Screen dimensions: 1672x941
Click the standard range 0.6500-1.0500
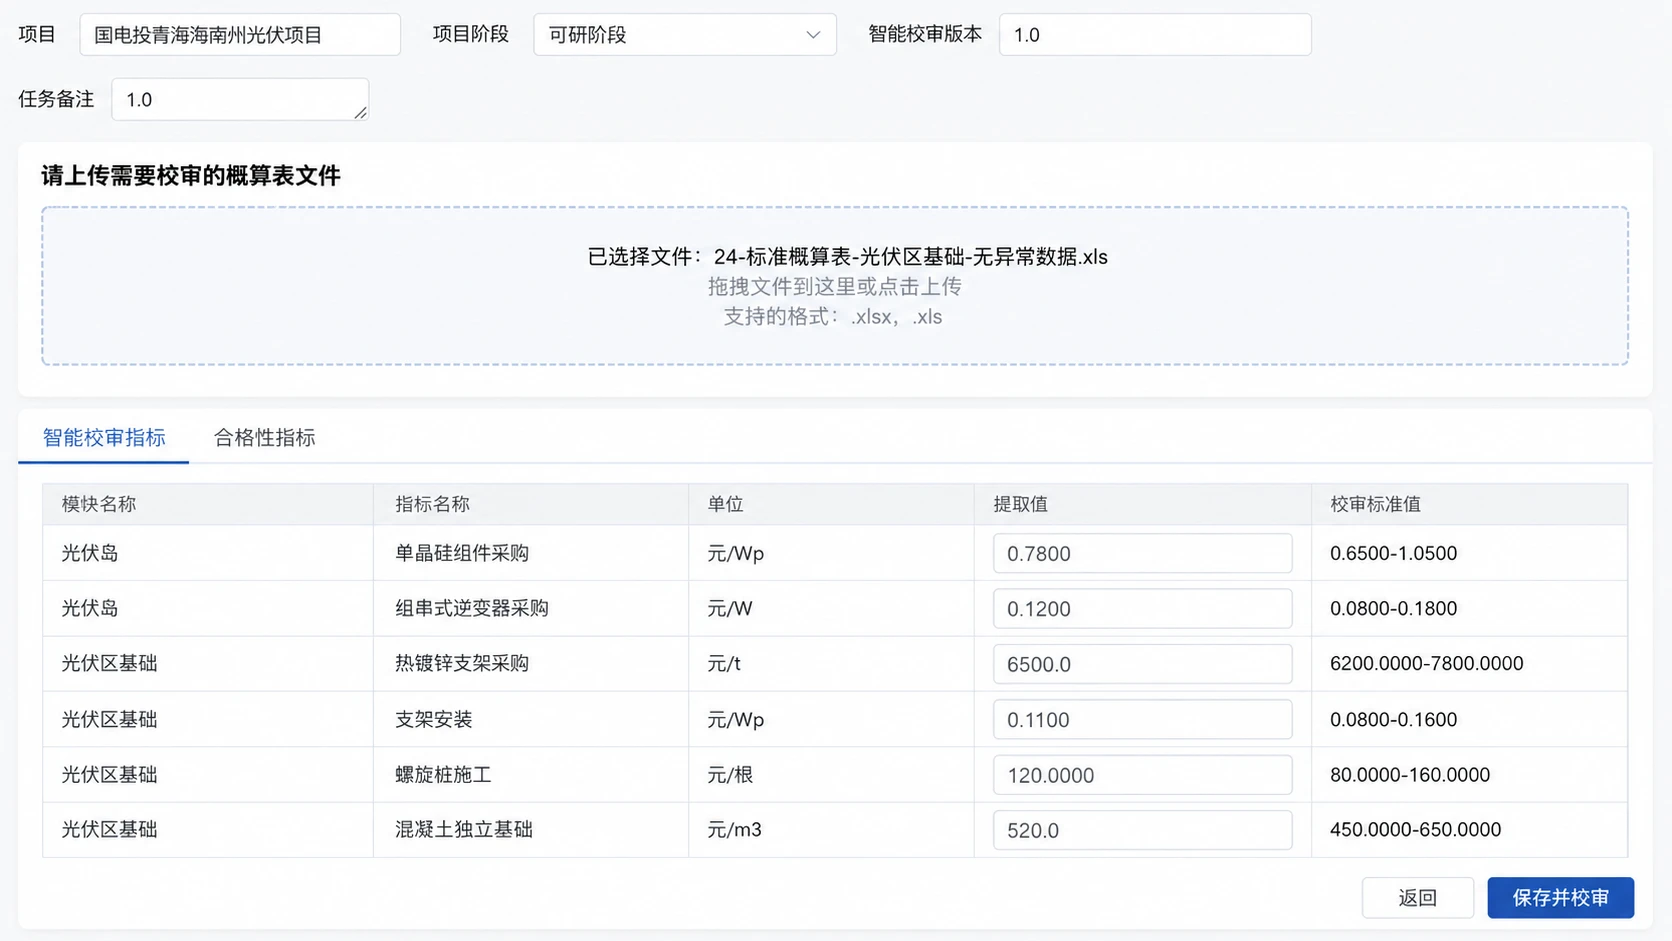pyautogui.click(x=1393, y=553)
